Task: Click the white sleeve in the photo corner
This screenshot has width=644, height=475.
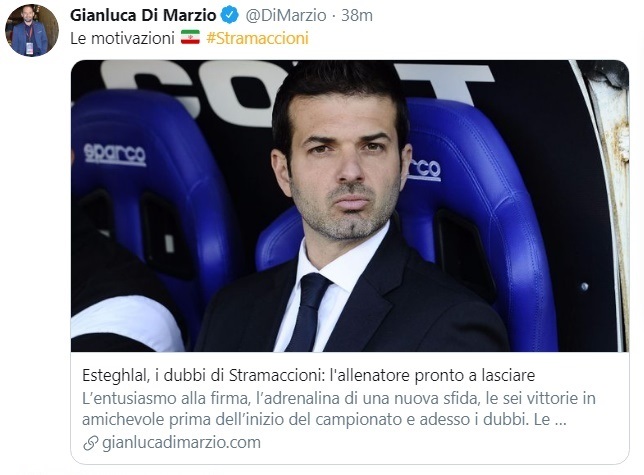Action: tap(126, 322)
